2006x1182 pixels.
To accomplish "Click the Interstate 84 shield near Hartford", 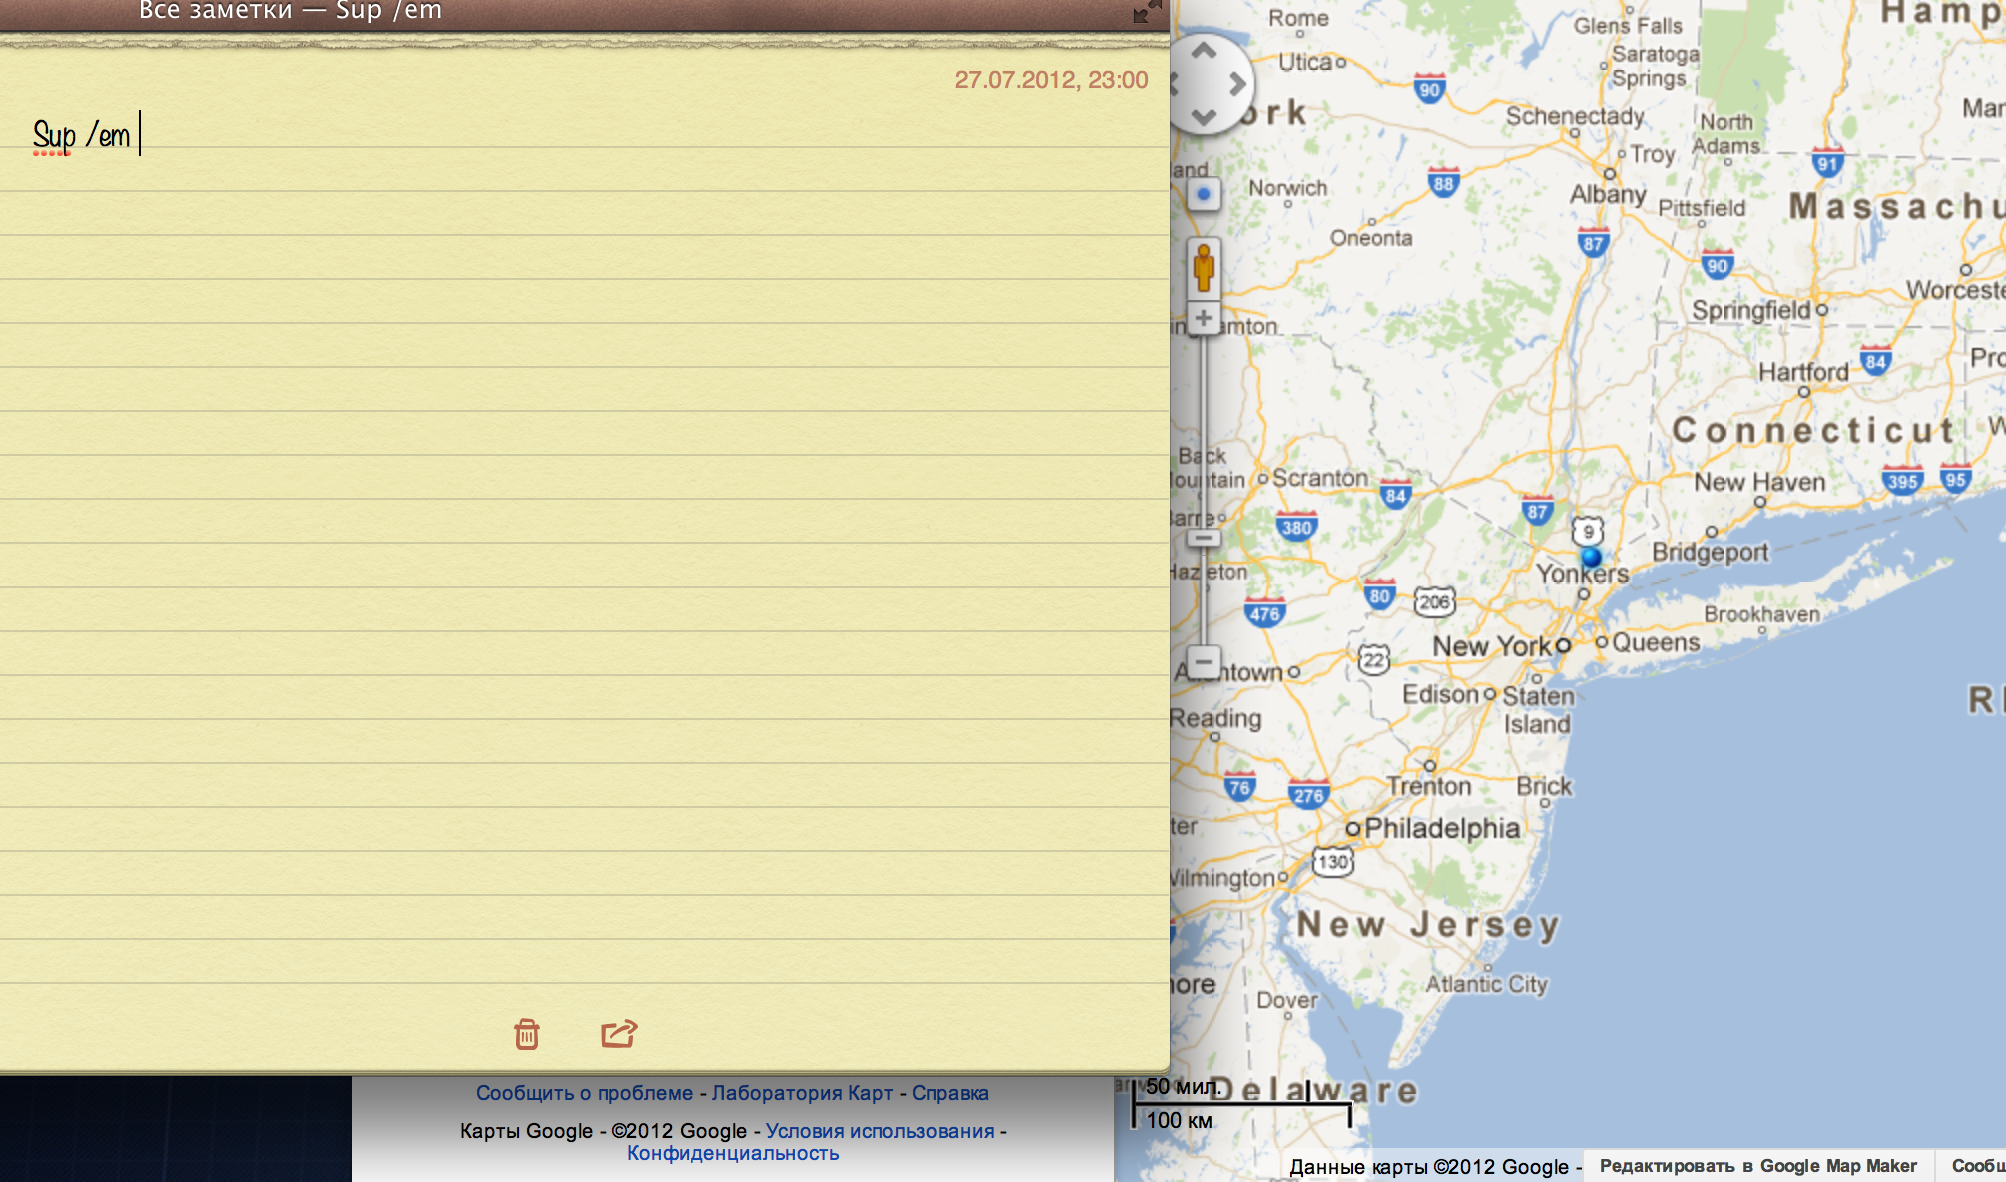I will (x=1875, y=361).
